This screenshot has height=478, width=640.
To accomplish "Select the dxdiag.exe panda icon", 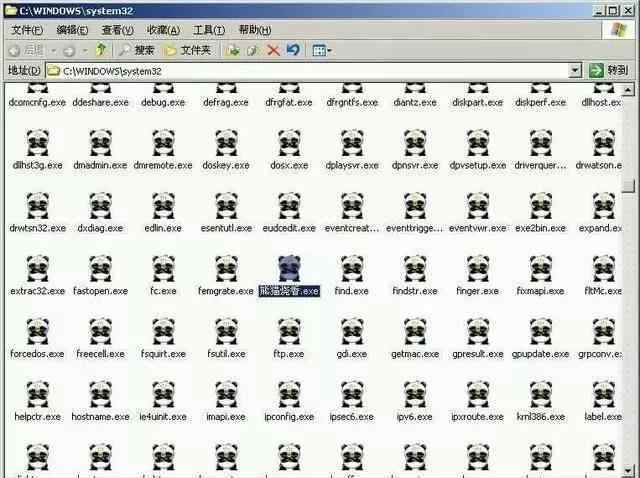I will (x=100, y=206).
